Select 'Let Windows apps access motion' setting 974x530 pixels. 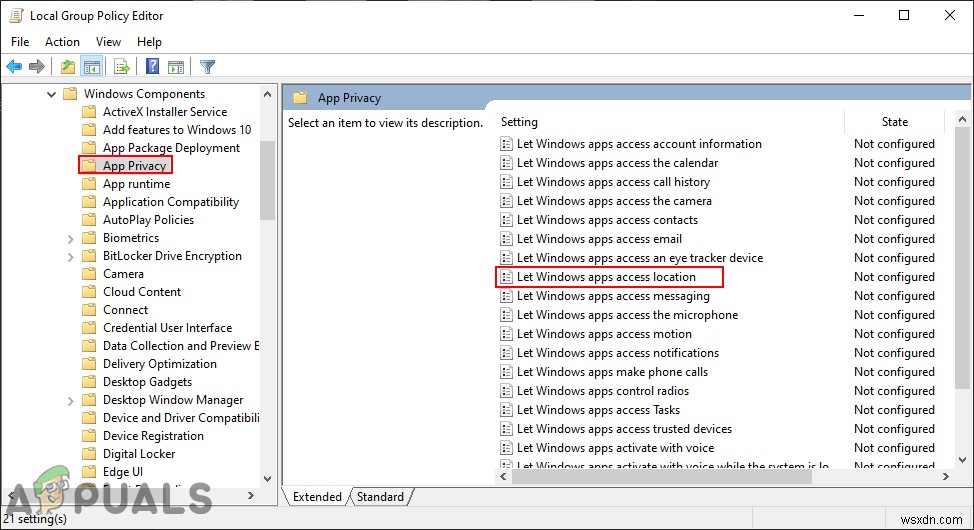[x=604, y=334]
